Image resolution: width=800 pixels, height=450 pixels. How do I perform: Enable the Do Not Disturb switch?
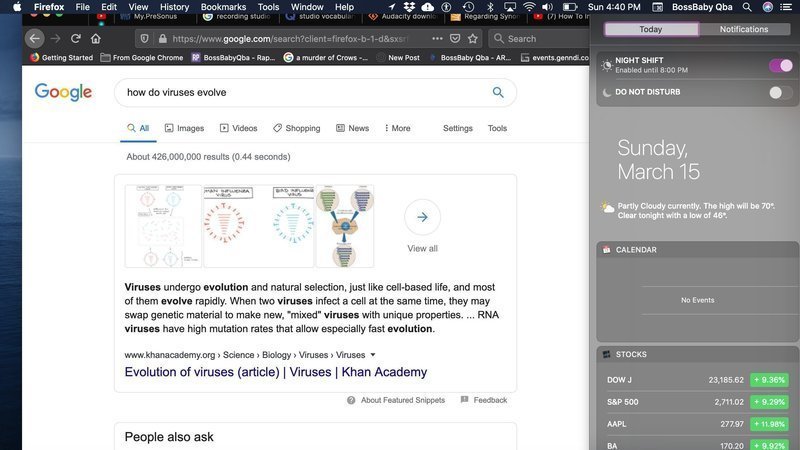tap(780, 92)
